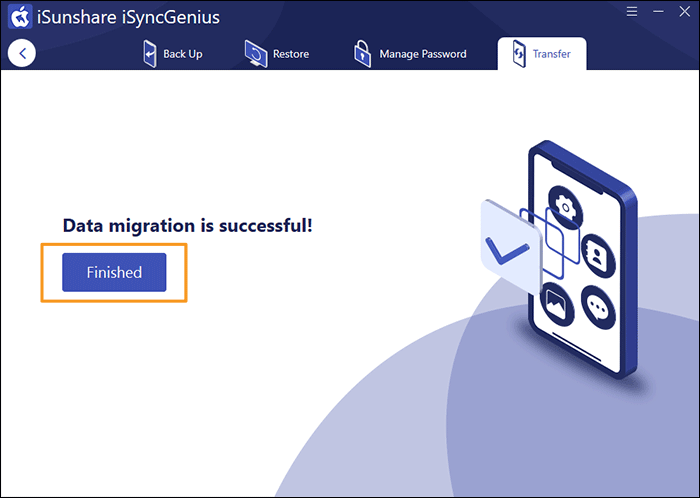
Task: Click the Finished button
Action: click(x=114, y=272)
